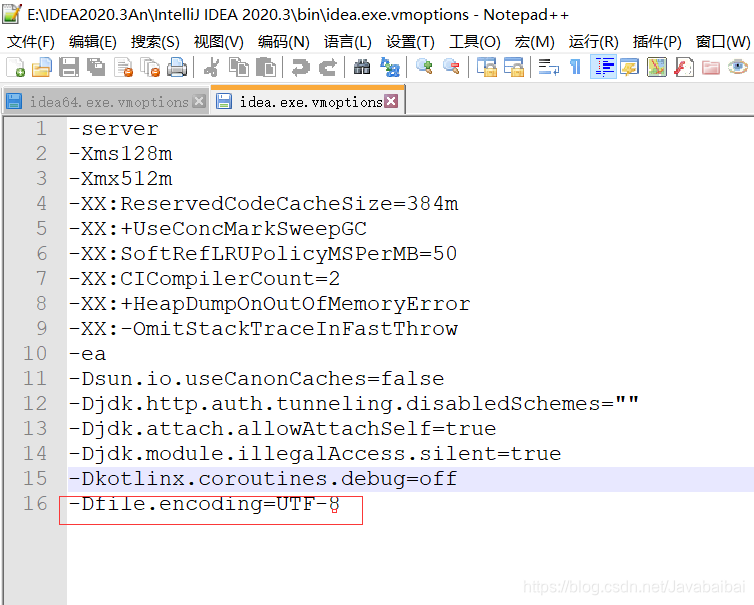
Task: Click the -Xmx512m line
Action: (x=120, y=179)
